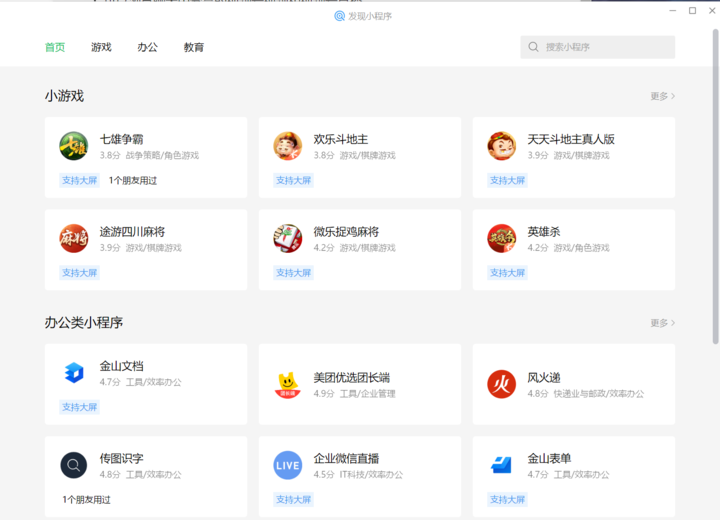The width and height of the screenshot is (720, 520).
Task: Click 支持大屏 tag on 金山表单 card
Action: [507, 499]
